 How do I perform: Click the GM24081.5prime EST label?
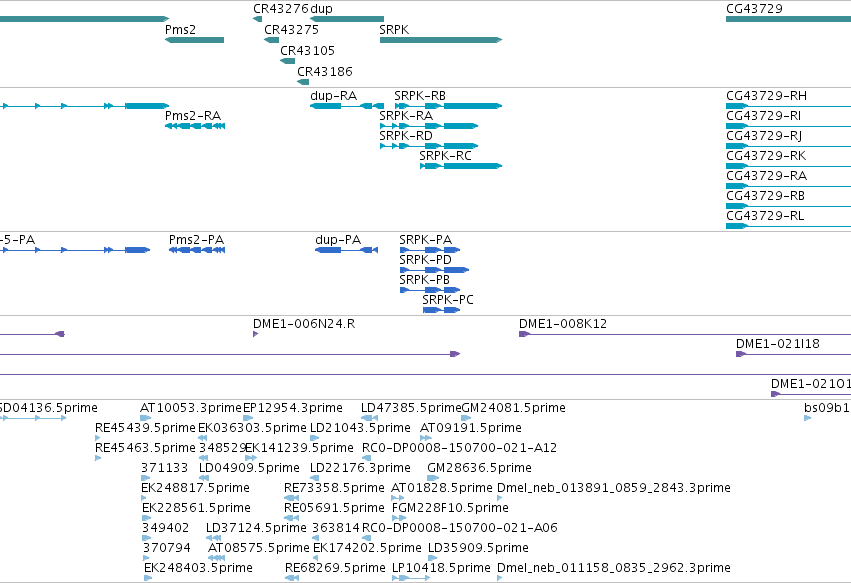(x=513, y=408)
